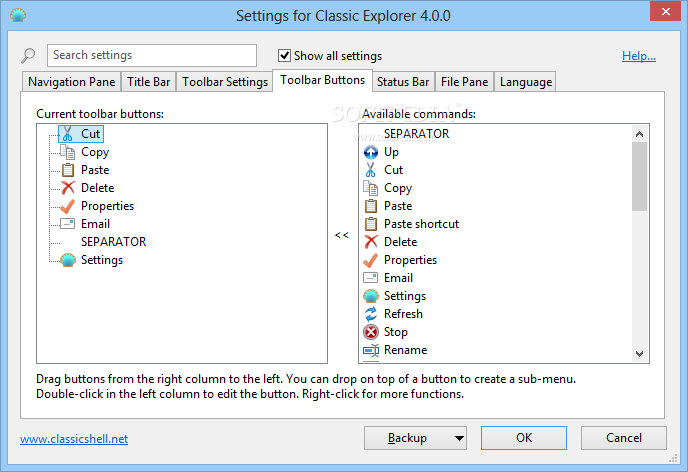Select the Refresh text in available commands
688x472 pixels.
[x=403, y=314]
